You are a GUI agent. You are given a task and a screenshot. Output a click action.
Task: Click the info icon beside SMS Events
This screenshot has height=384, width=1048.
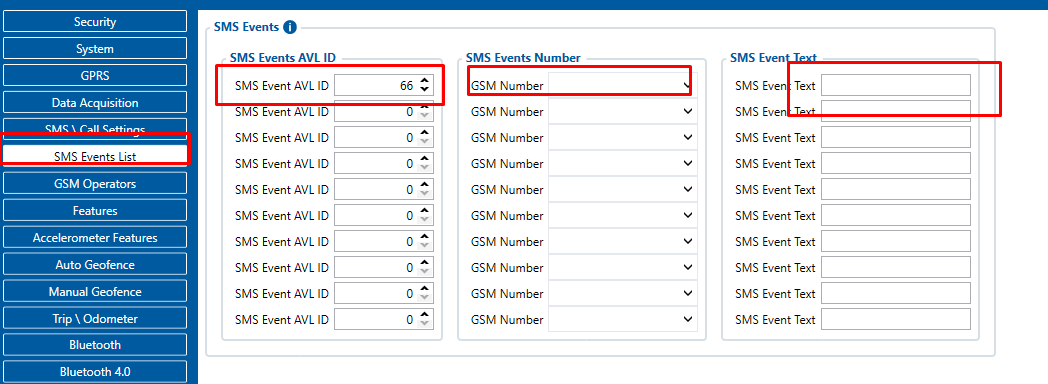tap(289, 27)
